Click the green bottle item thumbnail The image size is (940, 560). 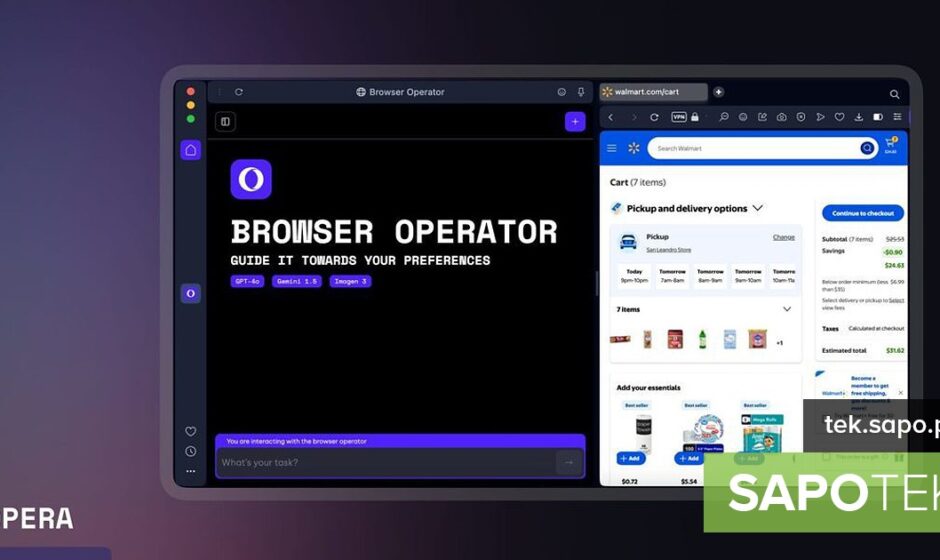(703, 339)
